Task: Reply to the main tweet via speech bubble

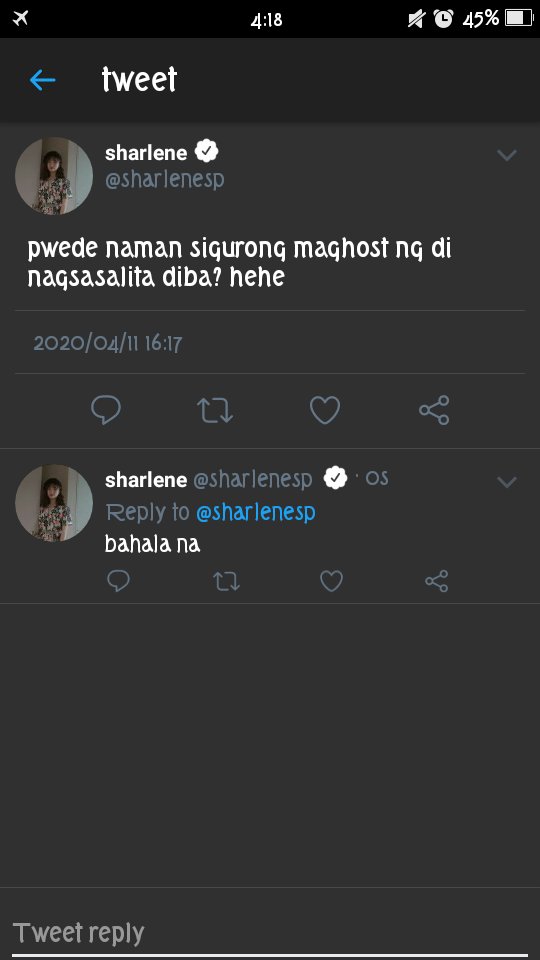Action: (106, 410)
